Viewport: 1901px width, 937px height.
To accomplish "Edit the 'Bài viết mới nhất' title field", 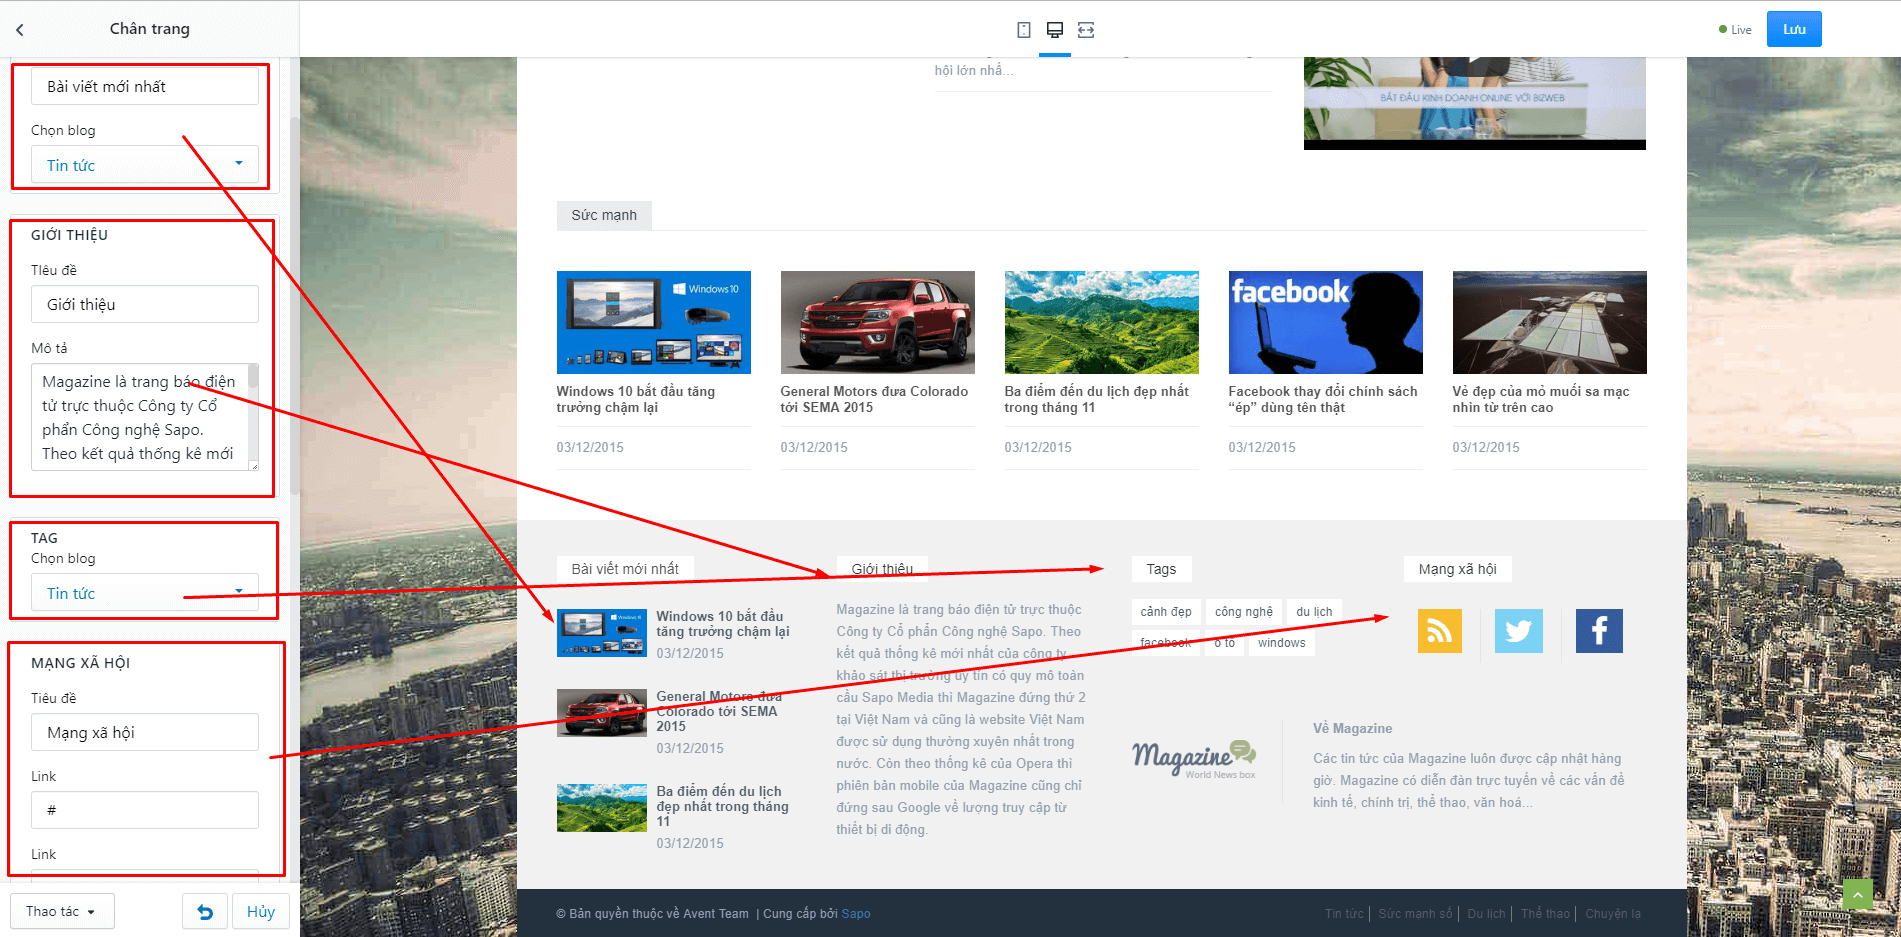I will [145, 86].
